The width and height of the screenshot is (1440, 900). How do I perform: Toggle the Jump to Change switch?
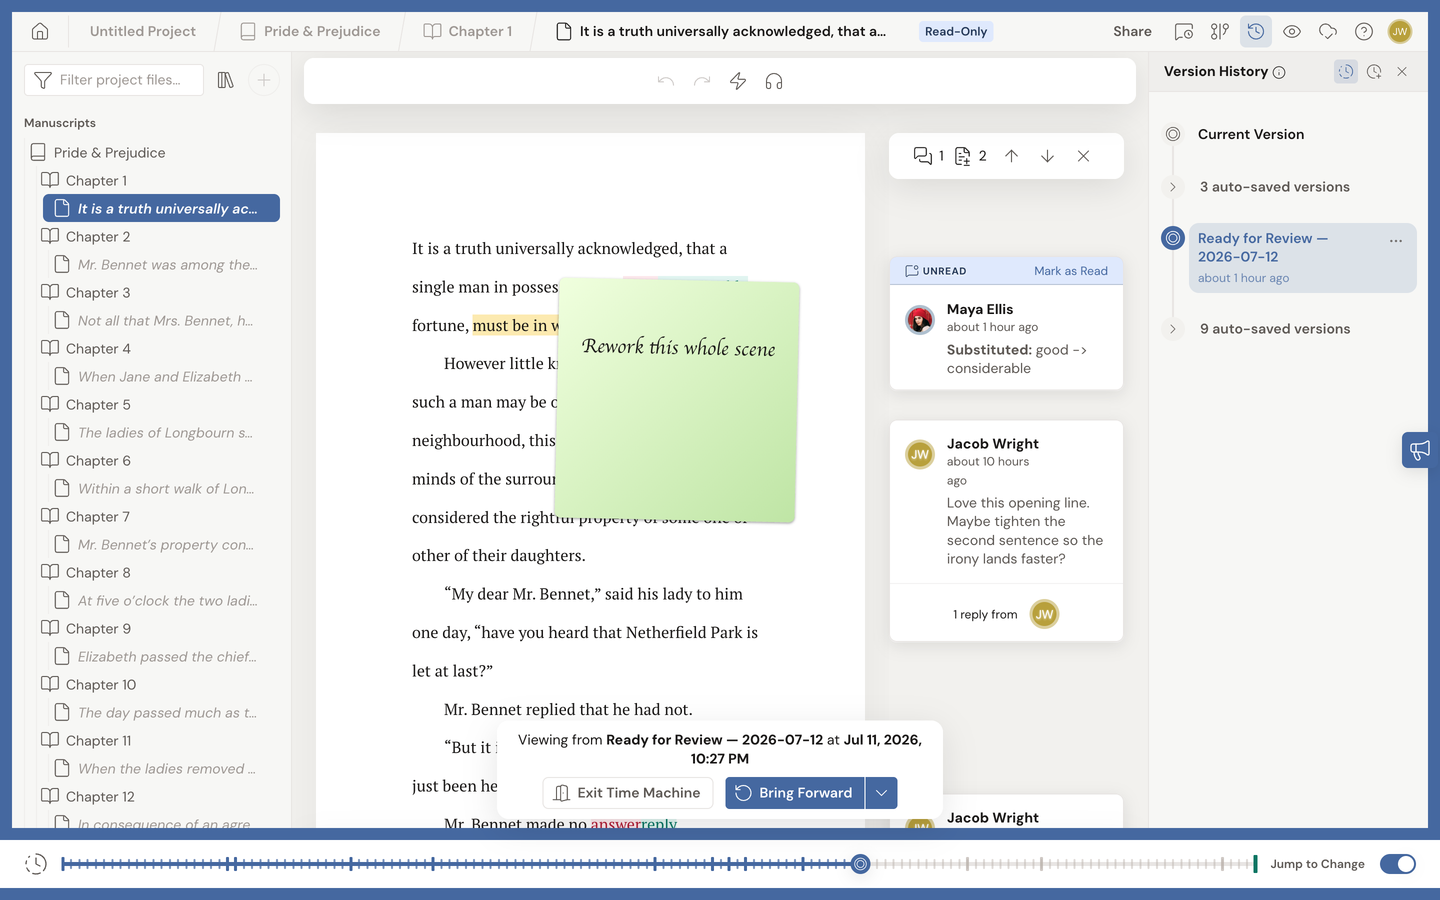(1398, 864)
